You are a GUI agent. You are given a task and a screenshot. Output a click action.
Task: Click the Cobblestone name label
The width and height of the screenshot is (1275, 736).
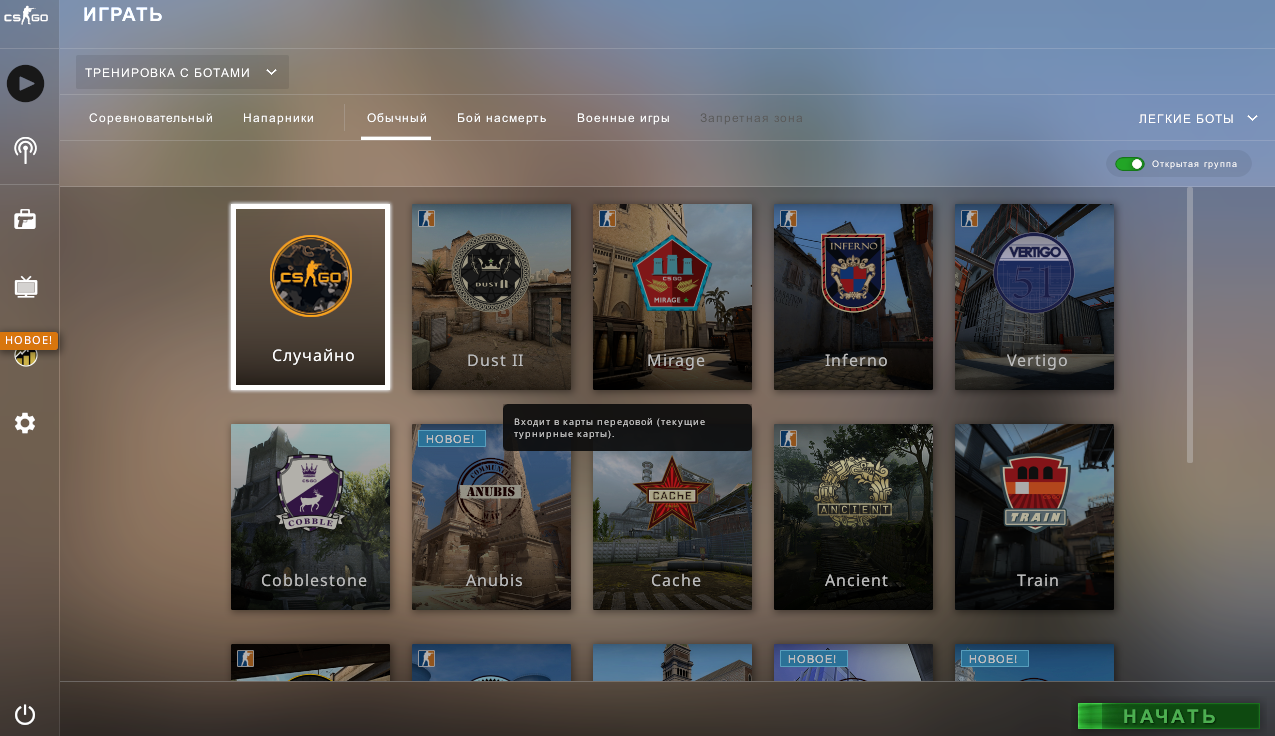click(x=314, y=580)
